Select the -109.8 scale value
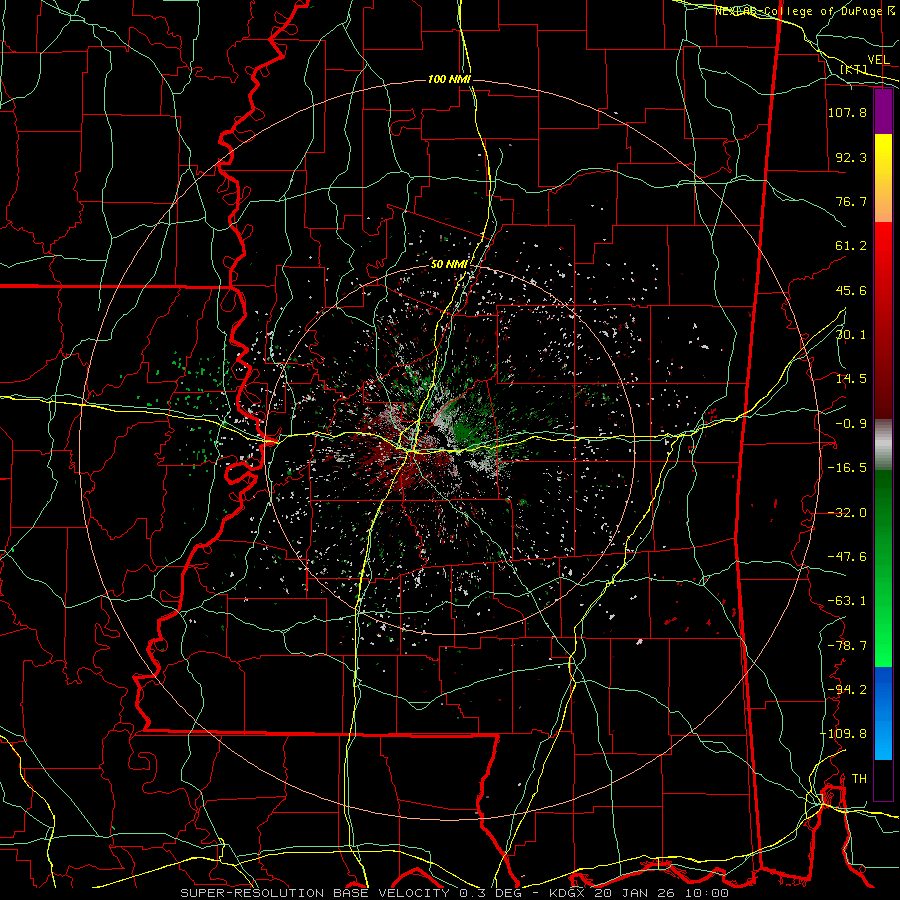900x900 pixels. point(843,734)
